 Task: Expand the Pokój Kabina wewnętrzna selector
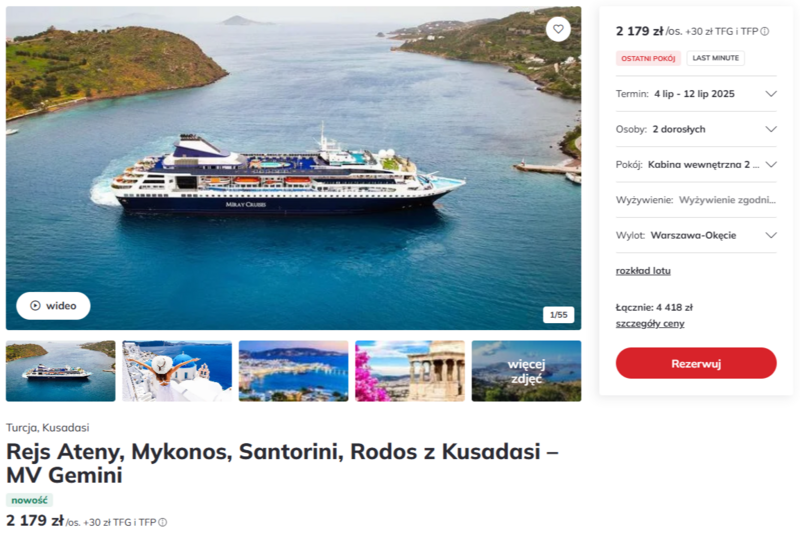click(x=696, y=165)
